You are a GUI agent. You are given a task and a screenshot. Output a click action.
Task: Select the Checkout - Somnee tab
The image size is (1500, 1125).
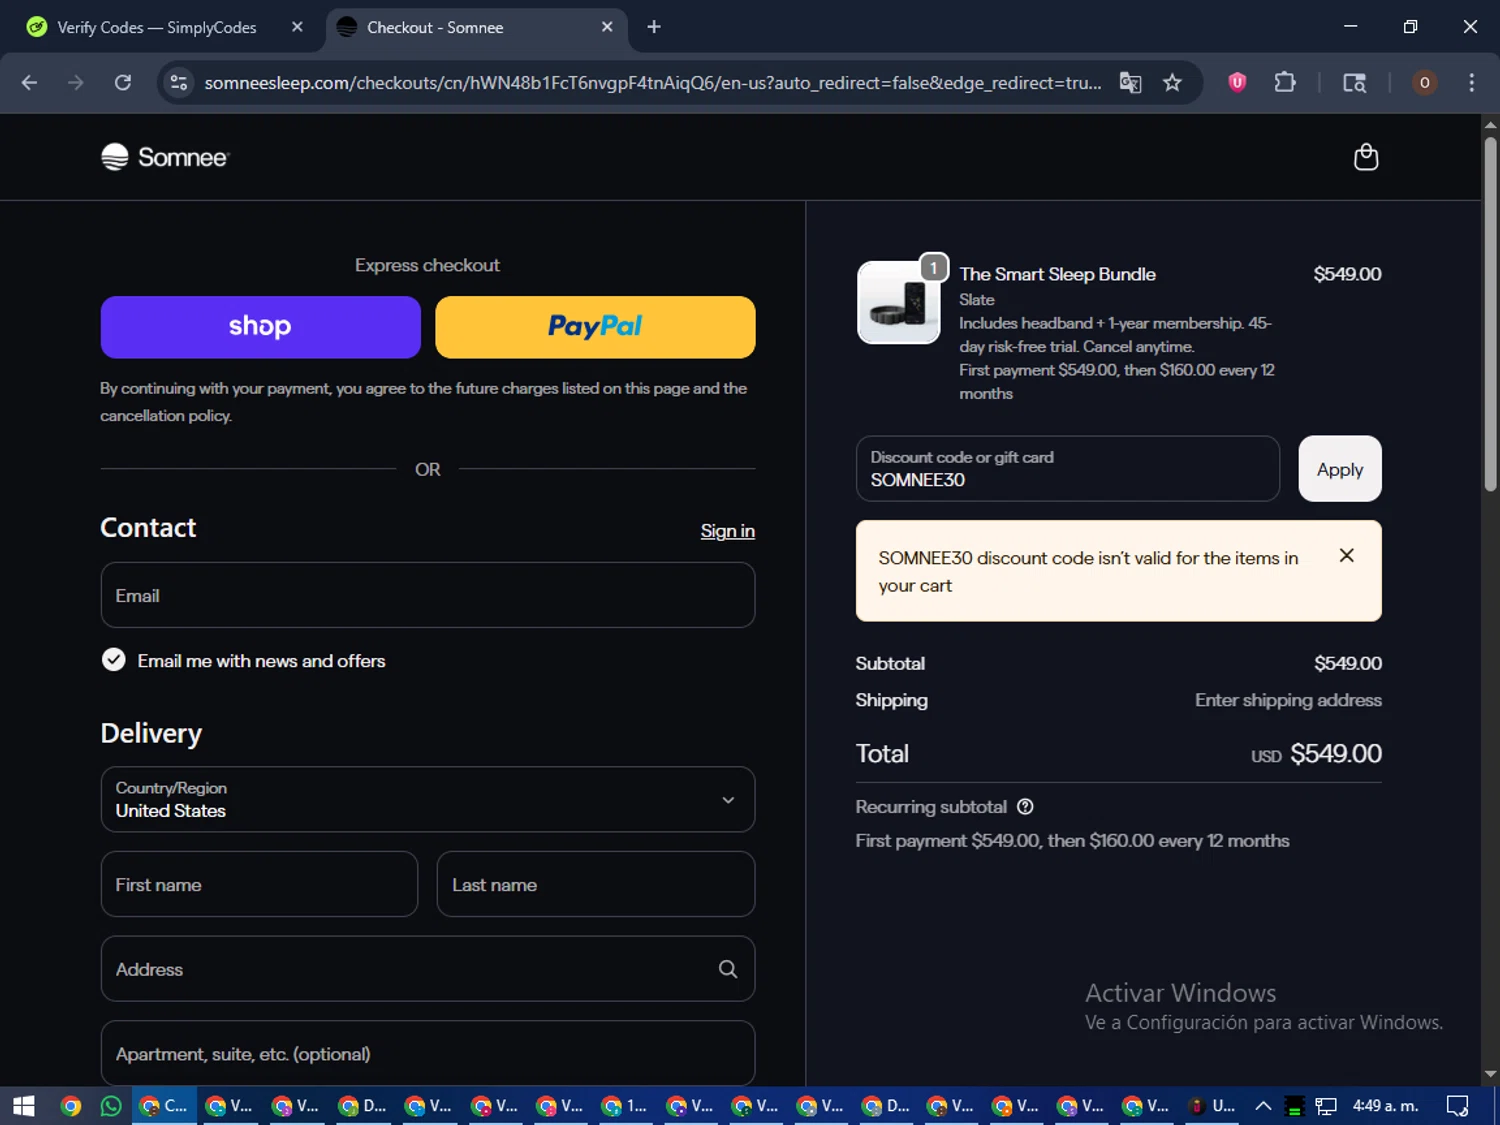coord(476,27)
